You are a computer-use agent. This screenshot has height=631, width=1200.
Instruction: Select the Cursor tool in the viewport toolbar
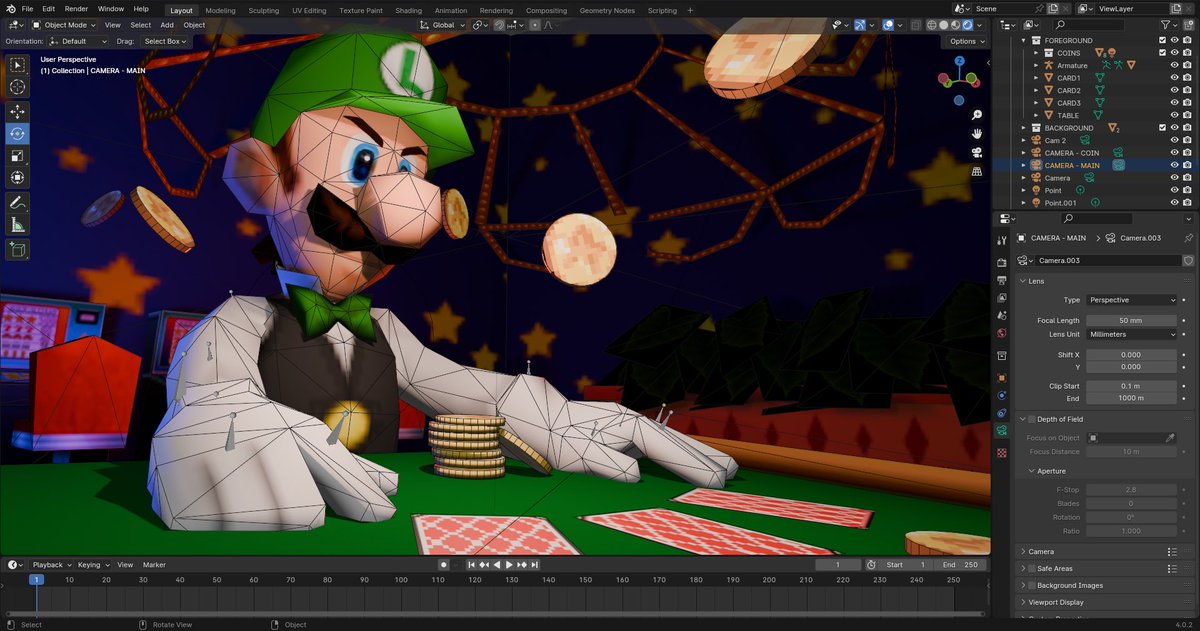(18, 87)
